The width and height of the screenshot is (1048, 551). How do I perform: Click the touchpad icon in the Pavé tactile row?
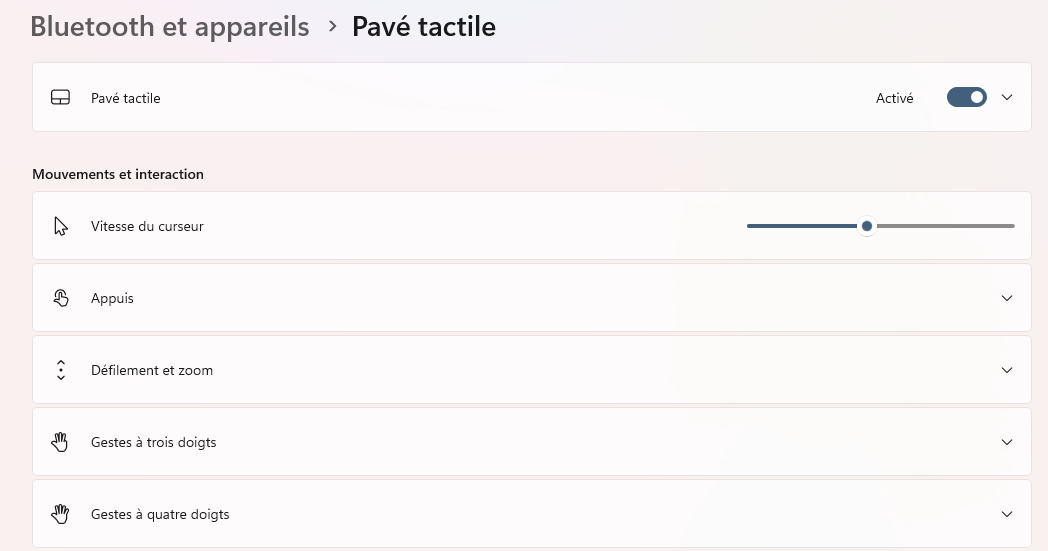(x=60, y=98)
